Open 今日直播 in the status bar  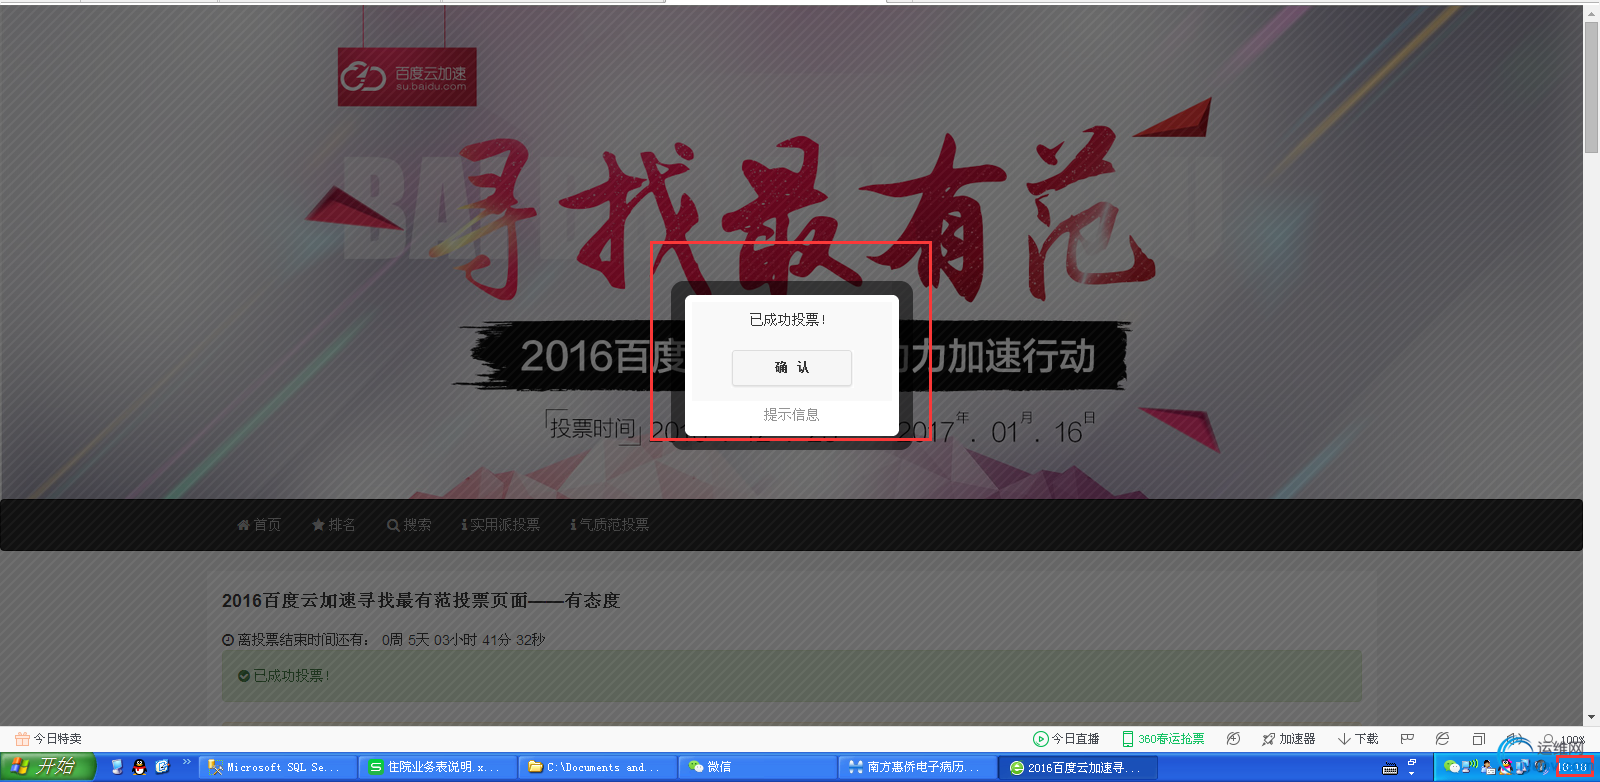pyautogui.click(x=1066, y=739)
